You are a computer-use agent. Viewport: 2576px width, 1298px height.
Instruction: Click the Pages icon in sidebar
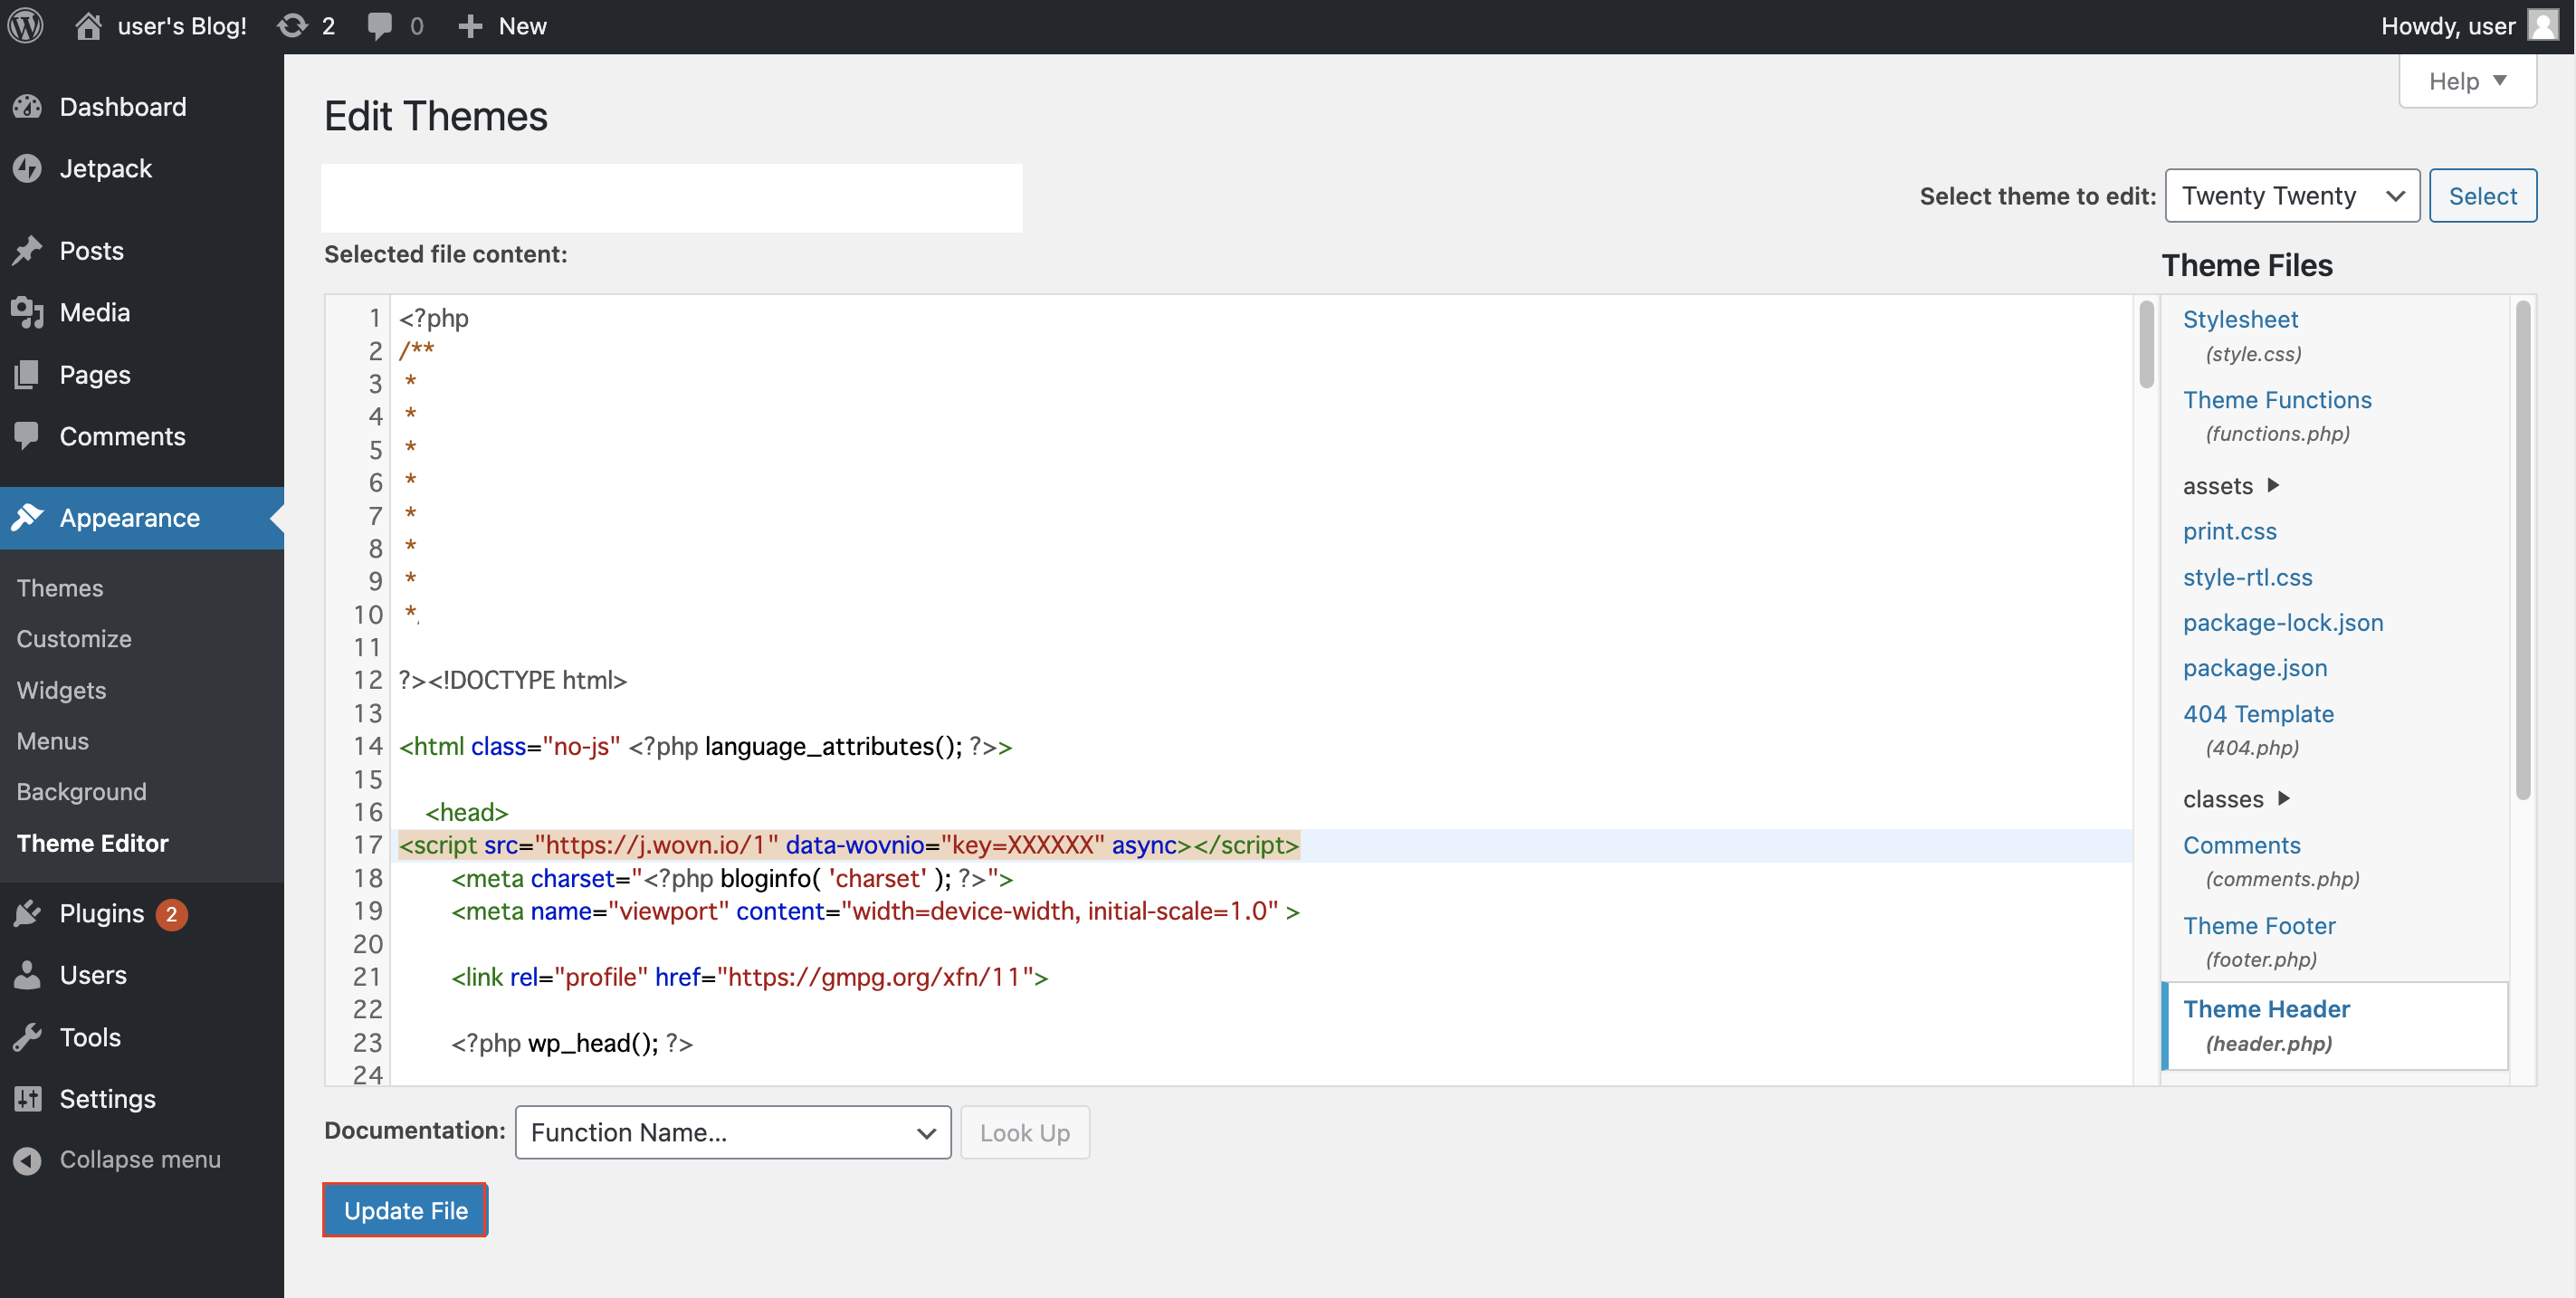pyautogui.click(x=28, y=375)
